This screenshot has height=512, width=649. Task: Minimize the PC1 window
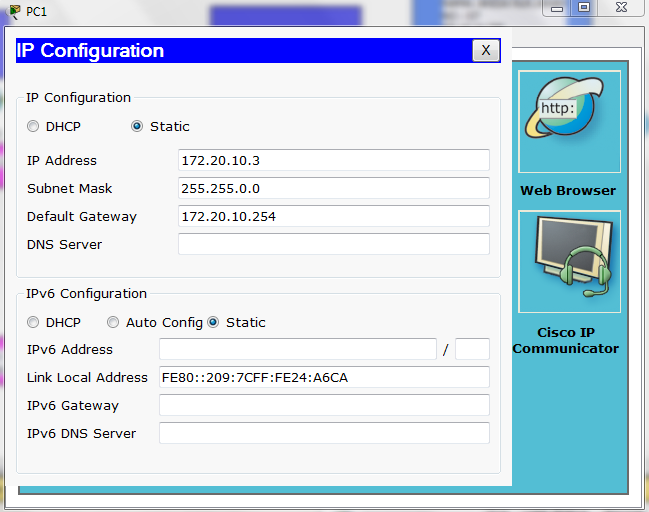click(x=557, y=8)
